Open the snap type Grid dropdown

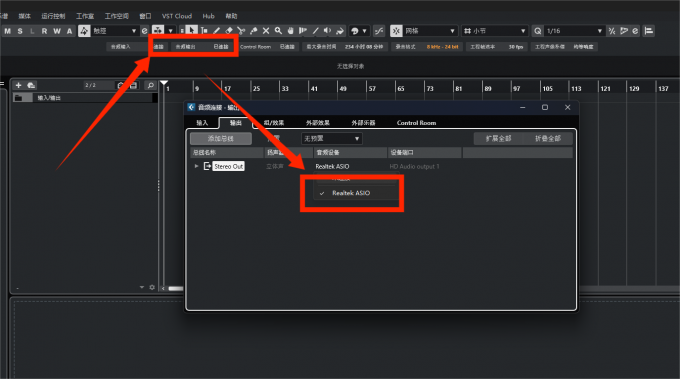[430, 31]
